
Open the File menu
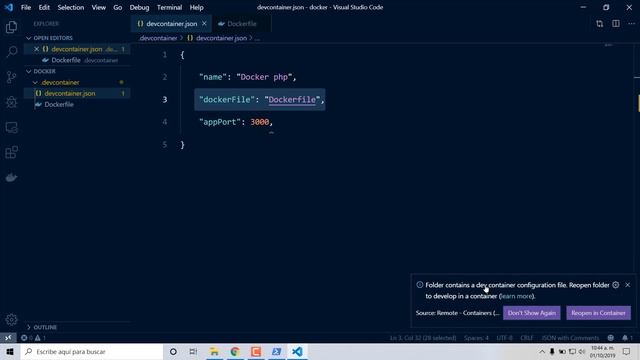26,7
